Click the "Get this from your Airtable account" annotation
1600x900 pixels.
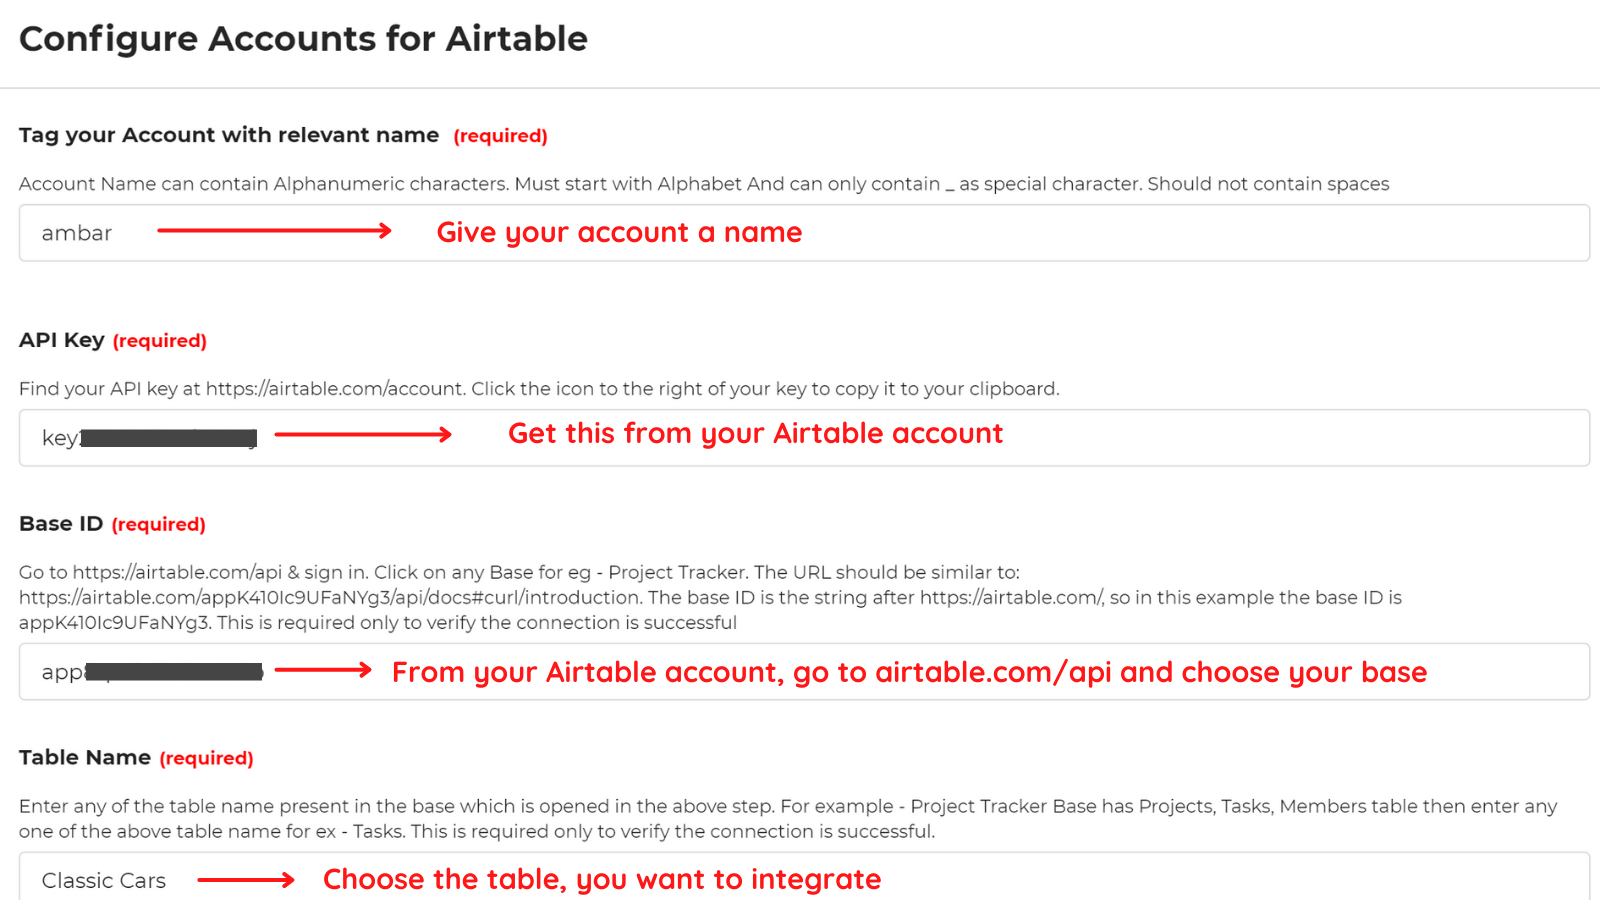pos(755,433)
